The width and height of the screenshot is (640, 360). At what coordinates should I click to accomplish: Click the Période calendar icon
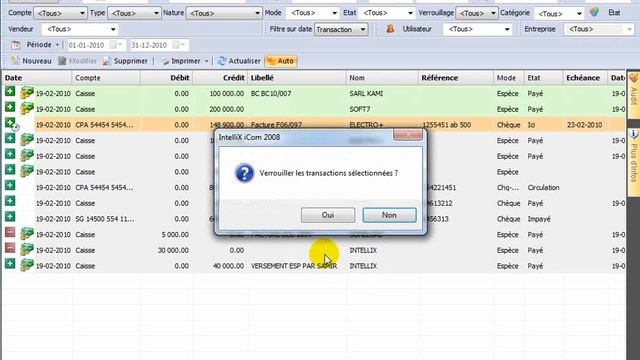click(16, 45)
